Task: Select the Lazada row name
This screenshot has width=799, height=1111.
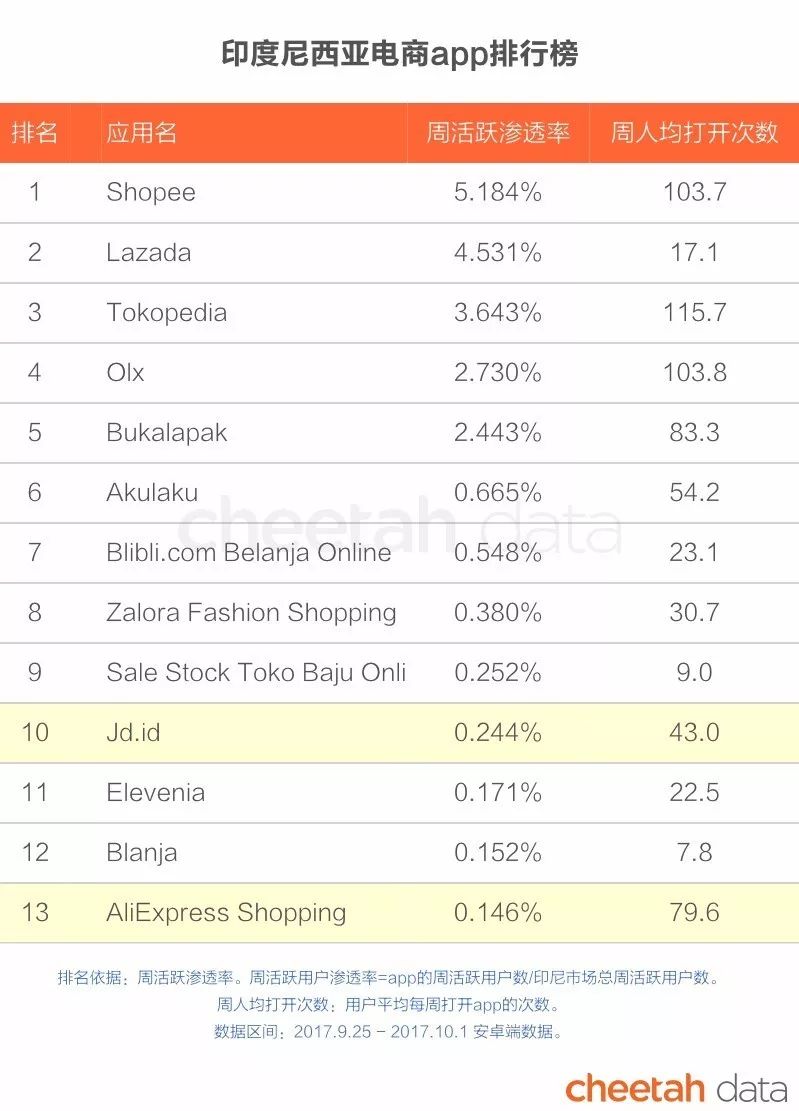Action: click(x=148, y=252)
